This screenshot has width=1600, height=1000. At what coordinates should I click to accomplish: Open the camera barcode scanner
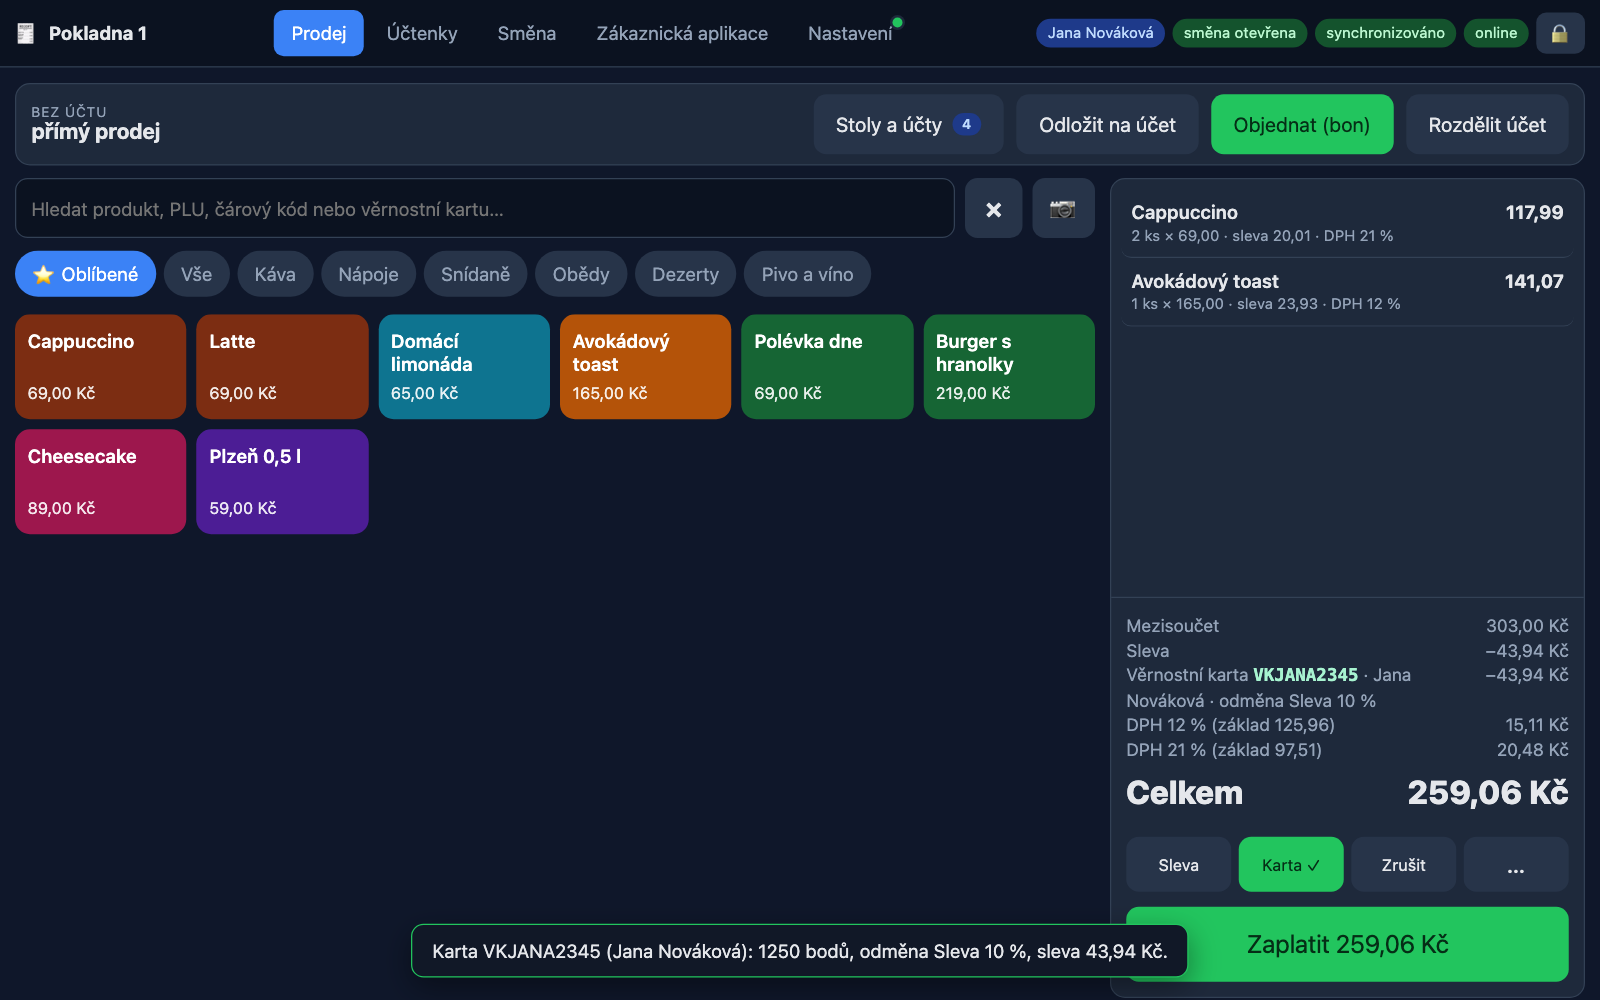[1063, 209]
